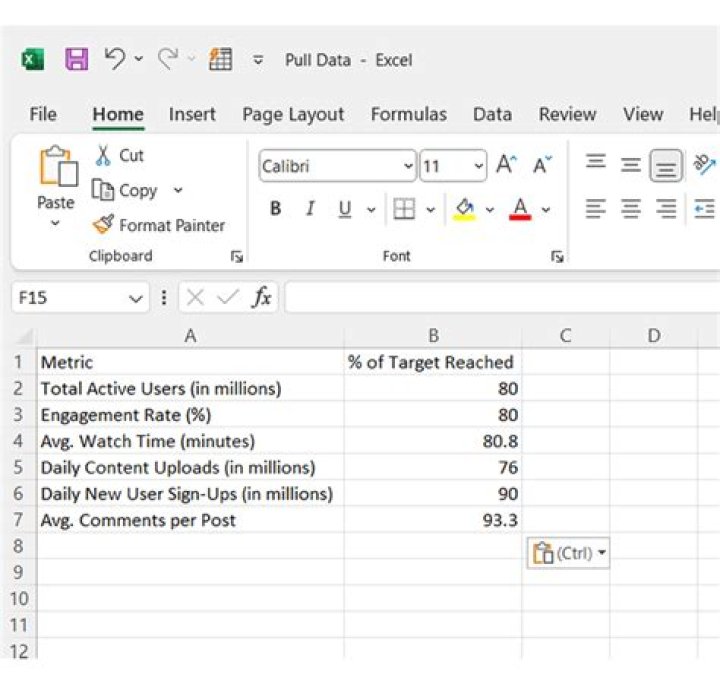Viewport: 720px width, 684px height.
Task: Open fill color palette arrow
Action: pos(490,210)
